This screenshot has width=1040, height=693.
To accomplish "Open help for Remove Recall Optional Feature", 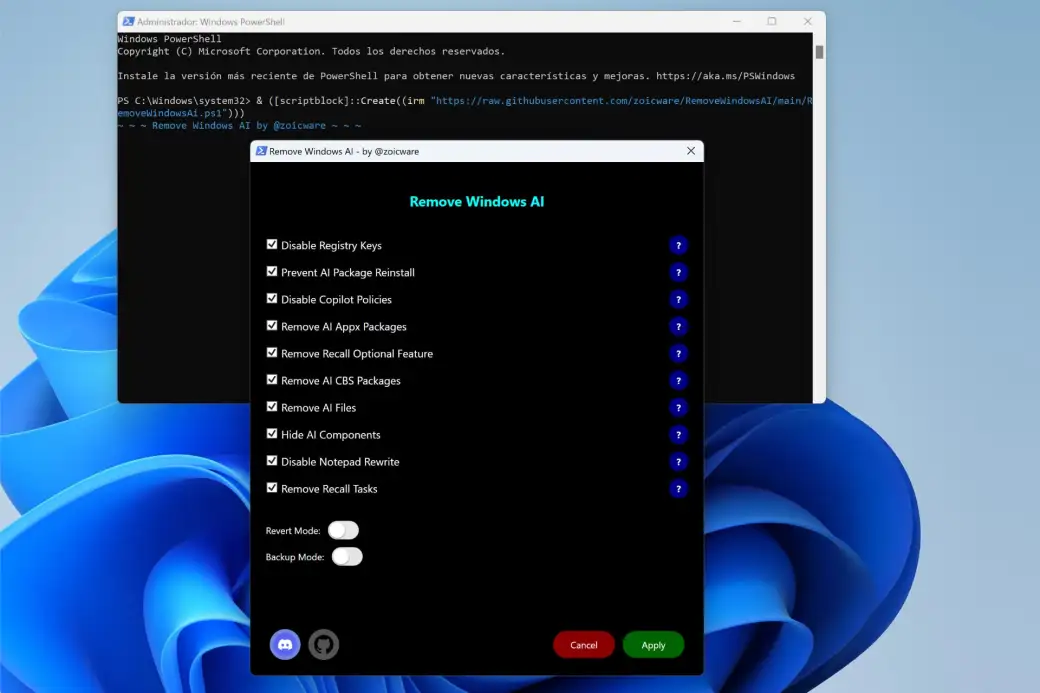I will 679,353.
